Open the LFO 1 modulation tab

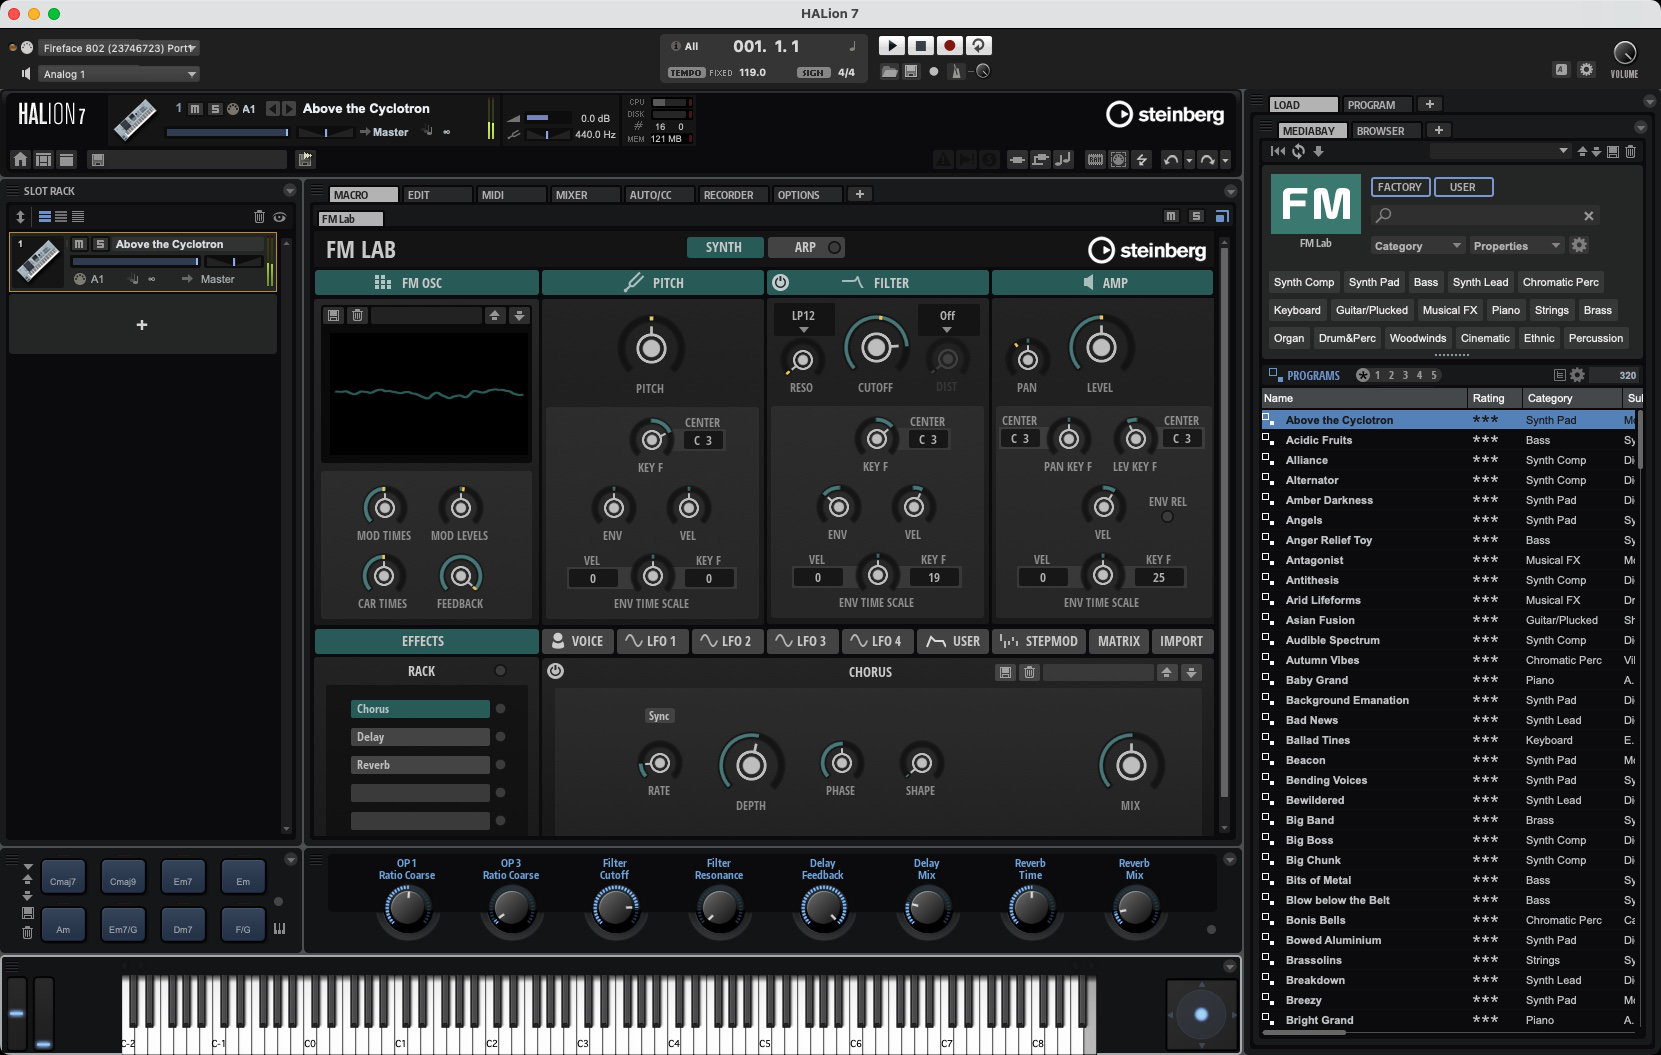(653, 641)
